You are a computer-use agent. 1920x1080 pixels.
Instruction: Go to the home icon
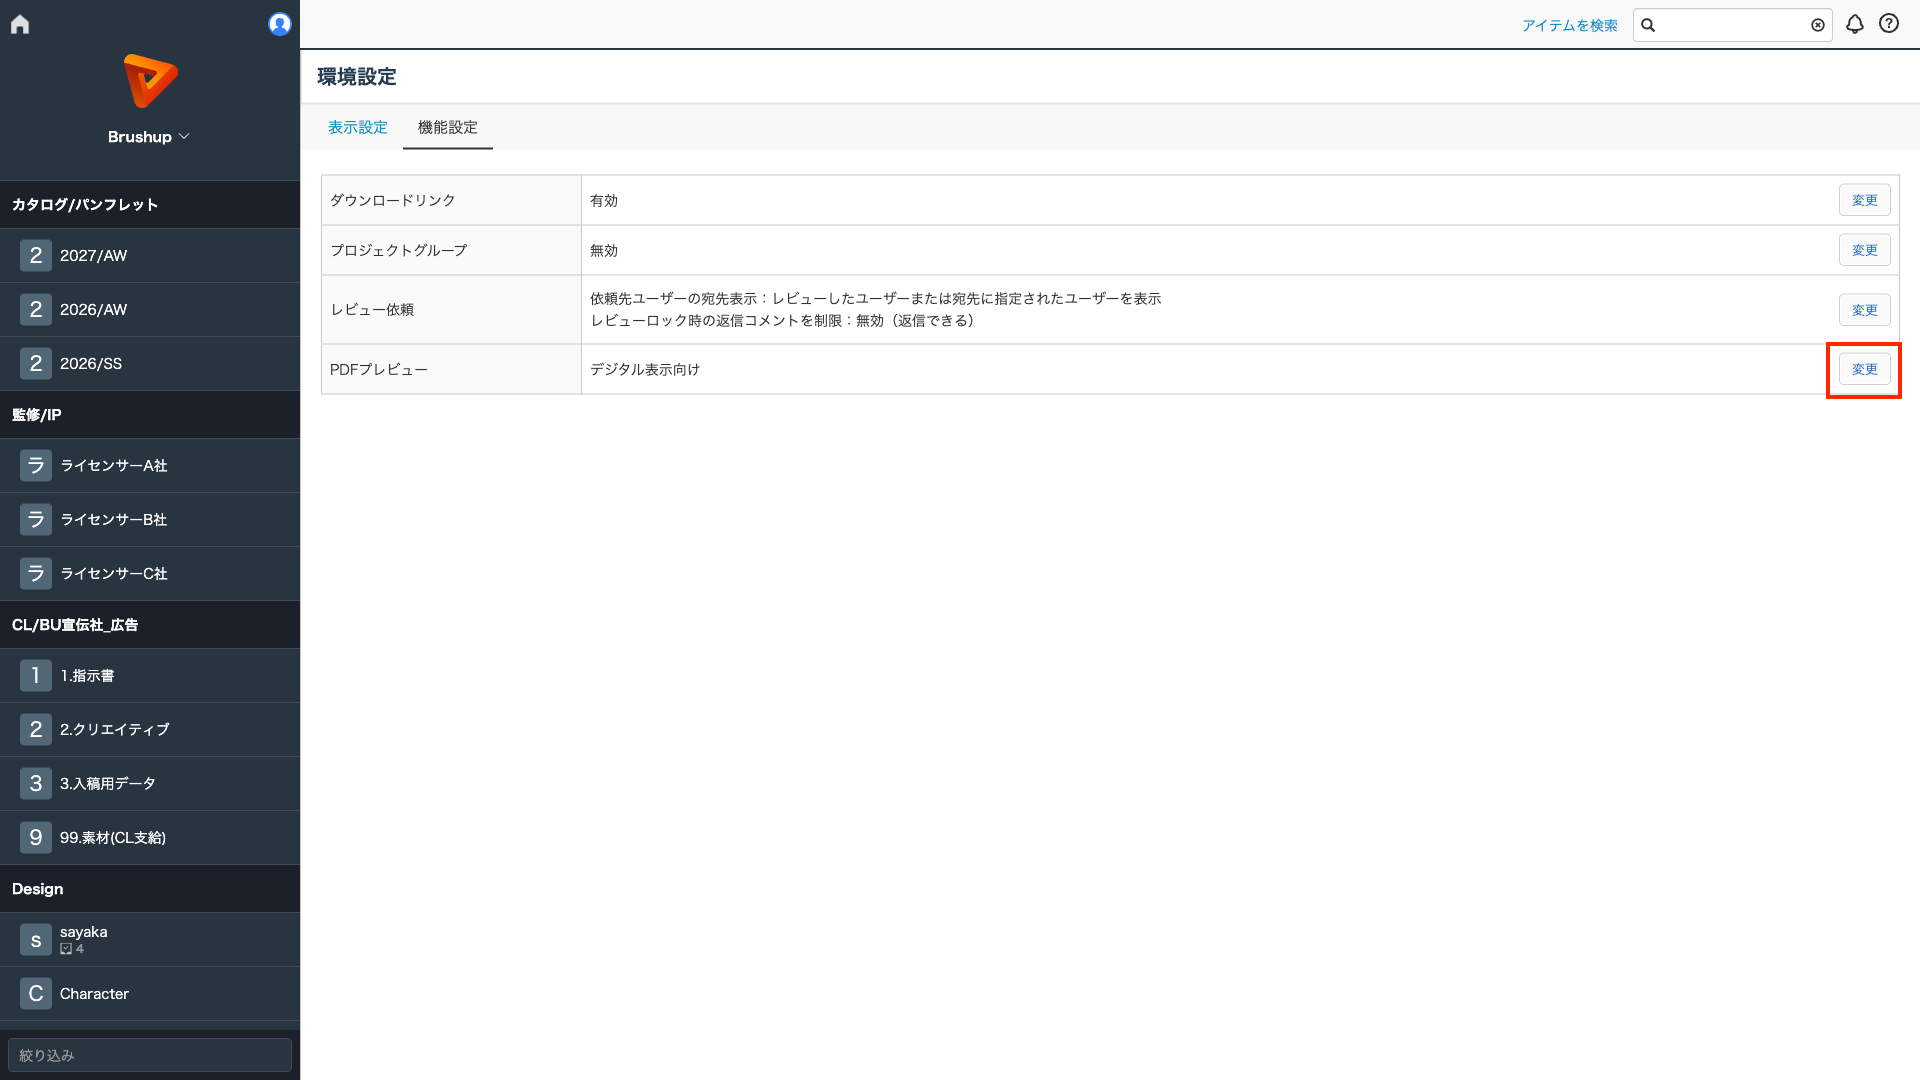click(x=20, y=24)
